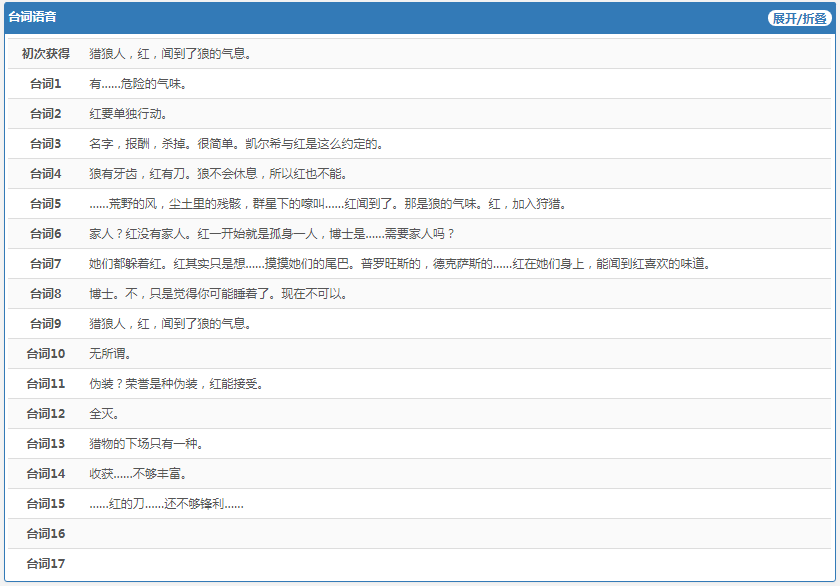
Task: Click the 台词9 row label
Action: coord(46,324)
